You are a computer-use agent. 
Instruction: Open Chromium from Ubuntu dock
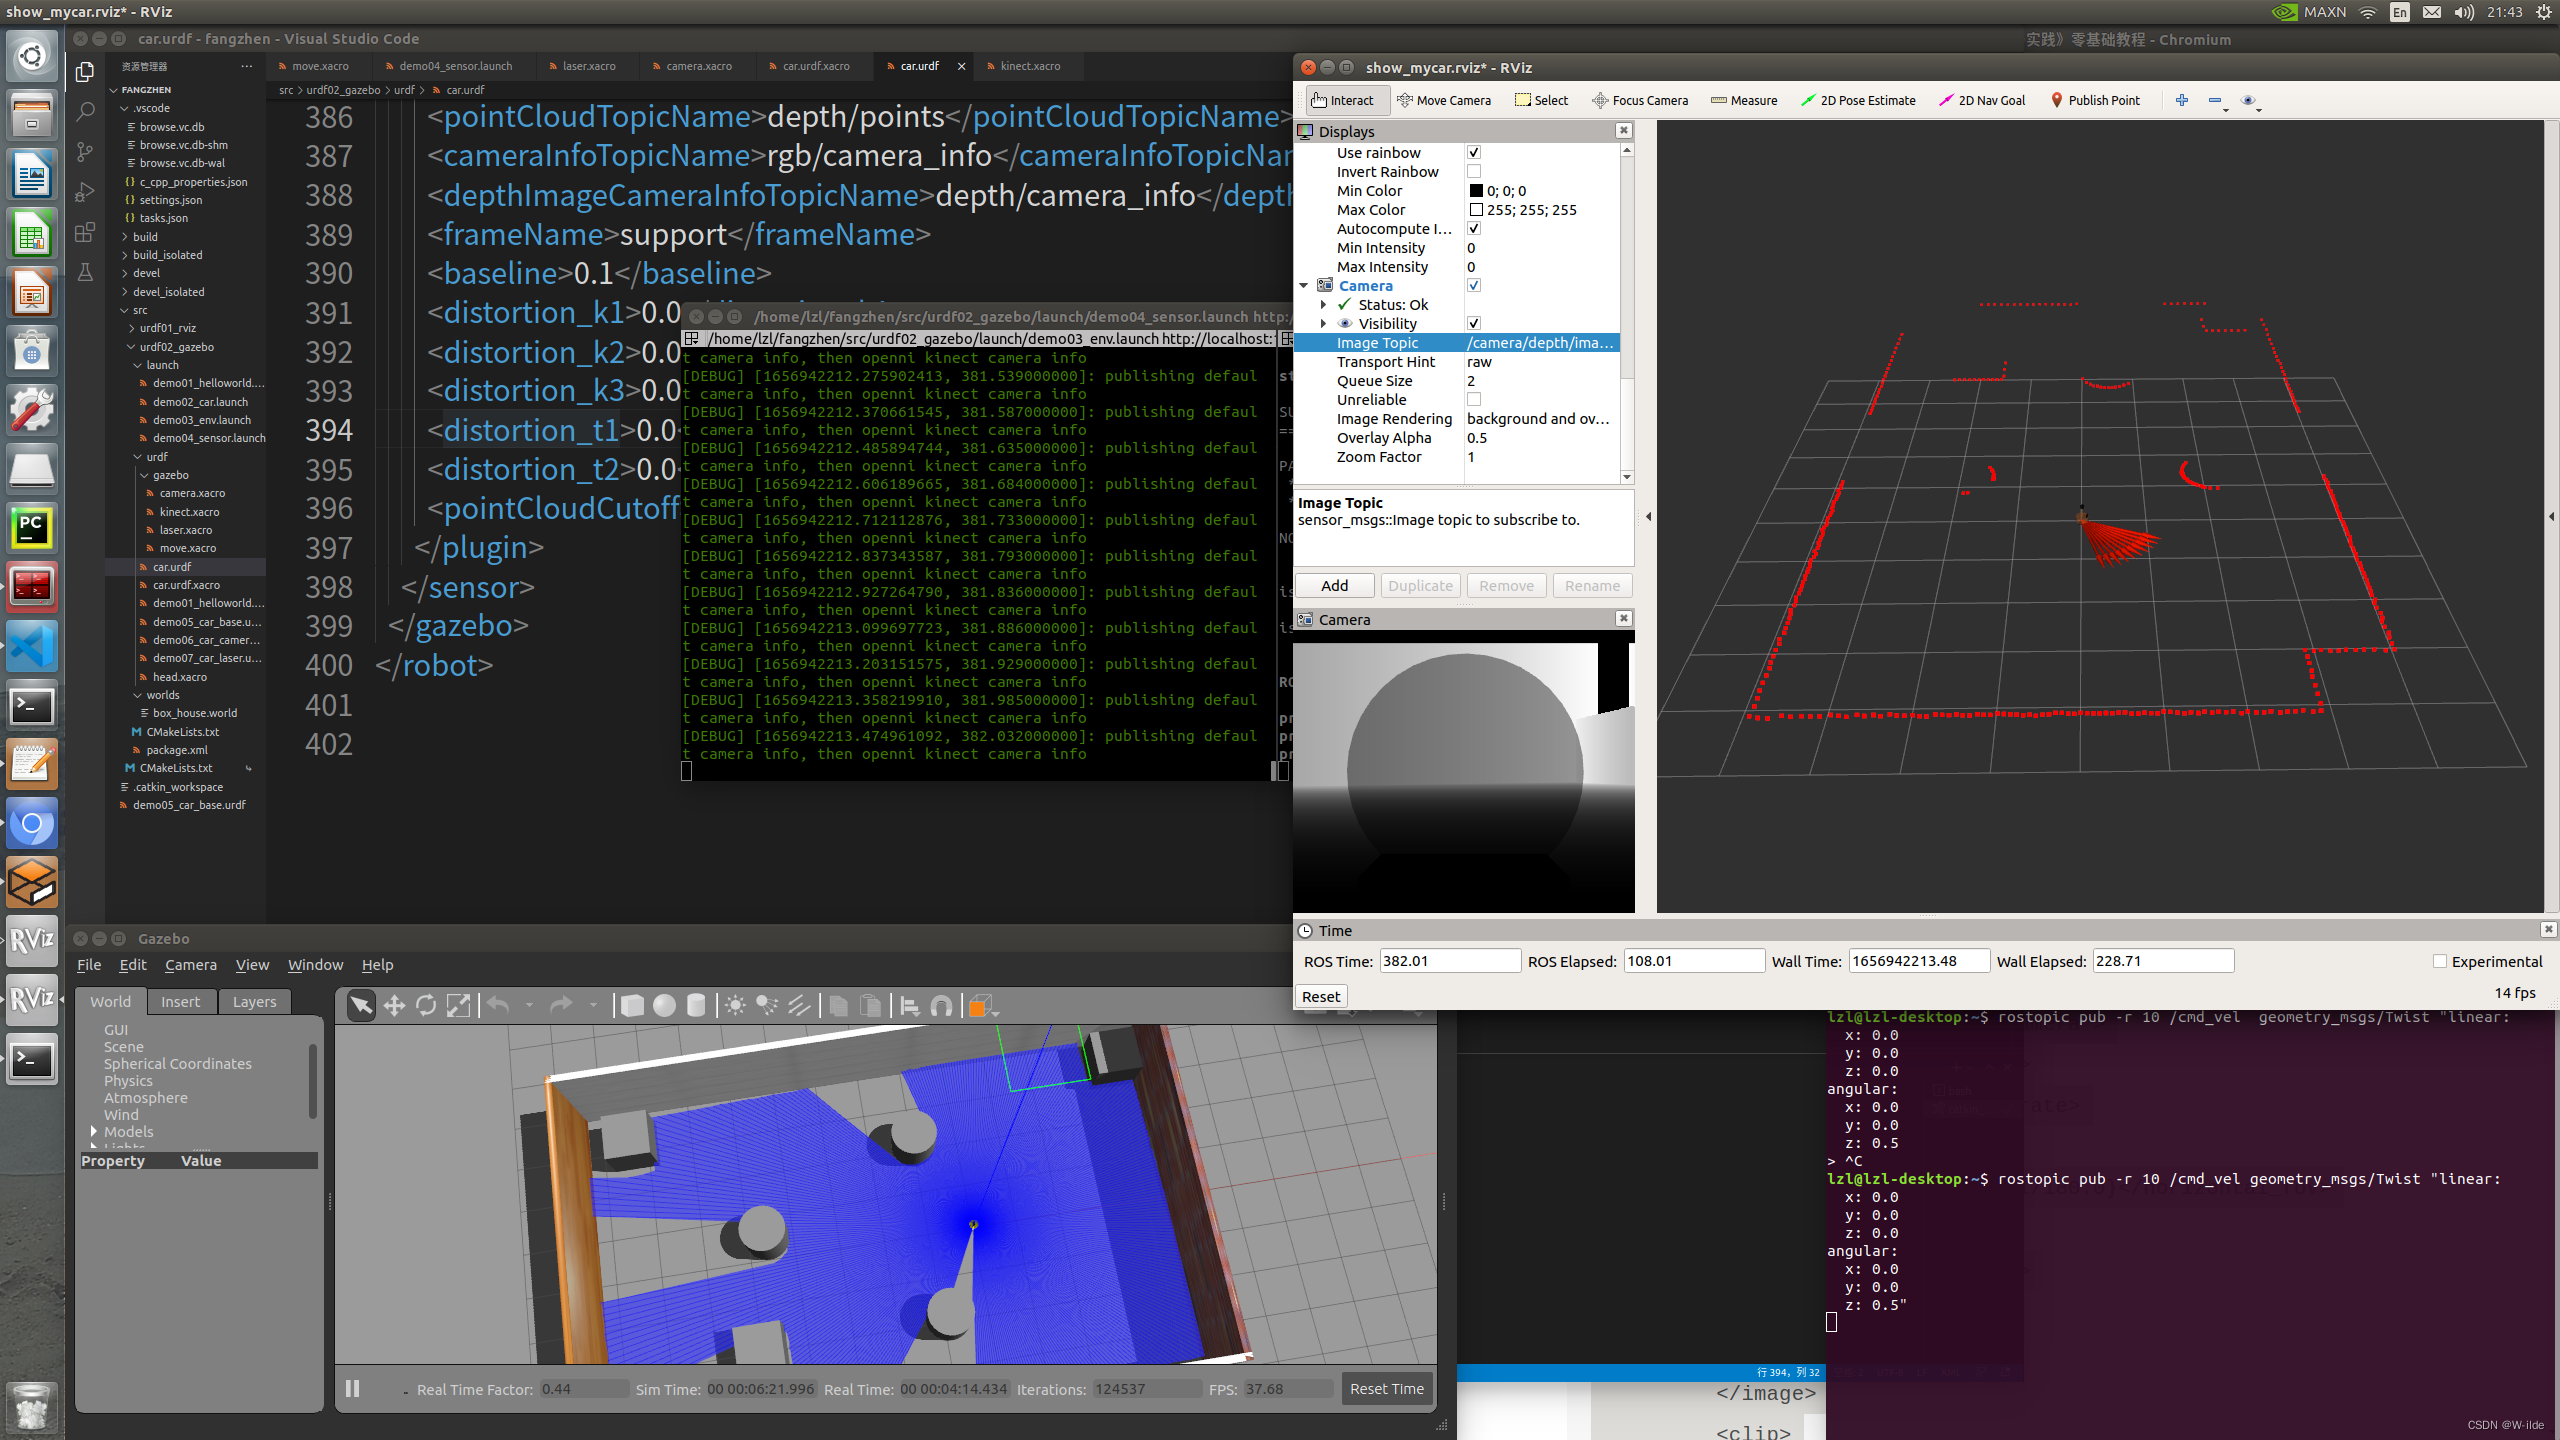(x=32, y=823)
